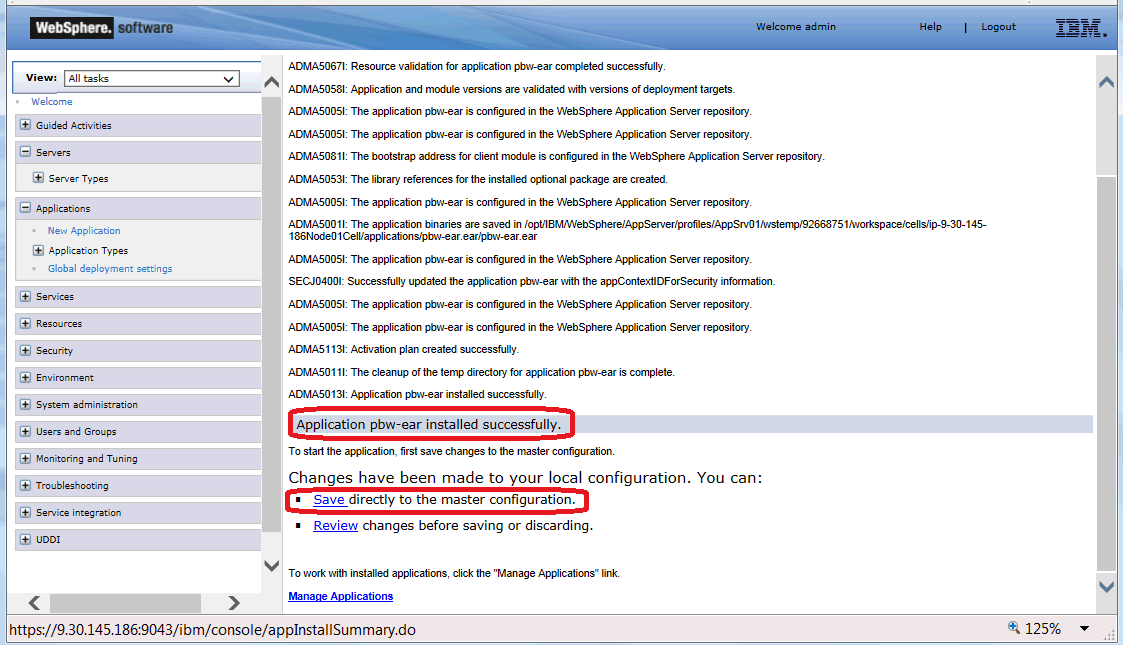Expand the Service integration section

click(x=26, y=512)
